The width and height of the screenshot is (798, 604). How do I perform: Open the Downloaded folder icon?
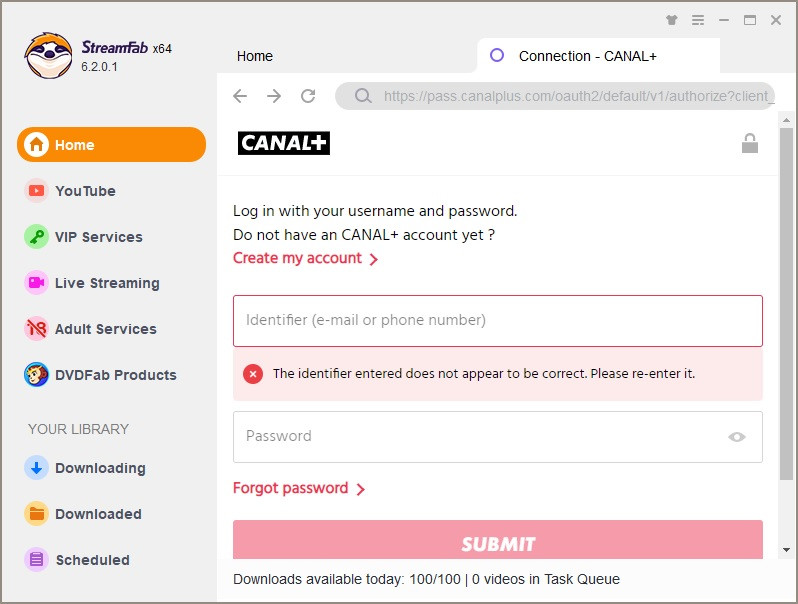[37, 514]
